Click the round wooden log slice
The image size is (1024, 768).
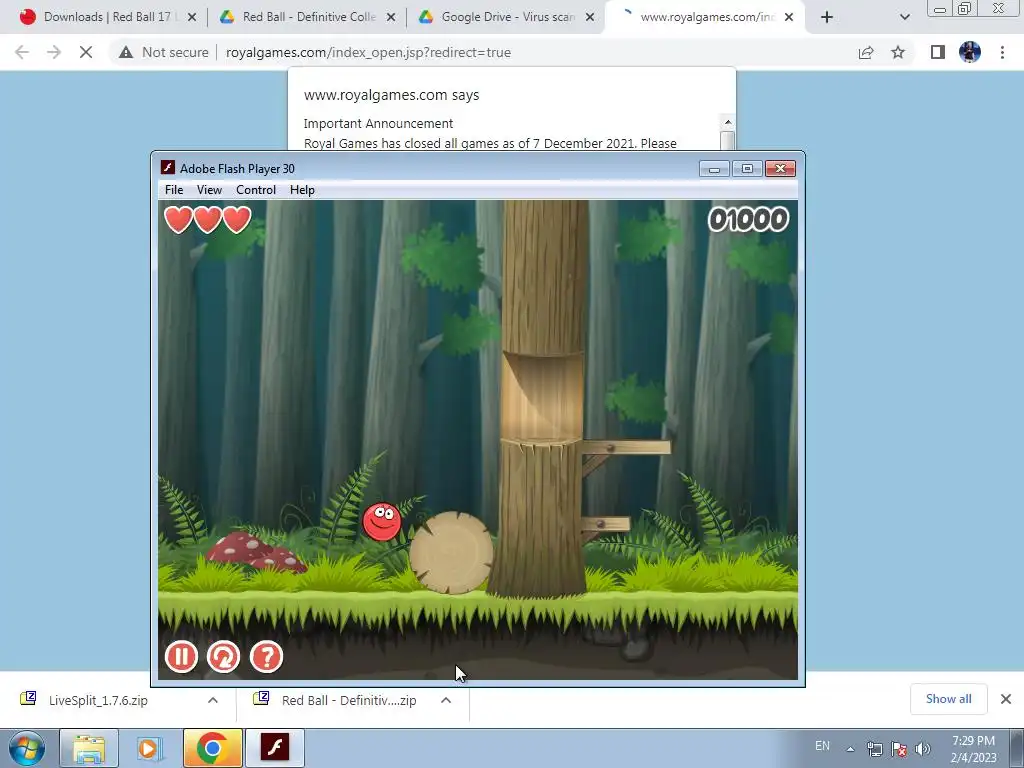[451, 552]
